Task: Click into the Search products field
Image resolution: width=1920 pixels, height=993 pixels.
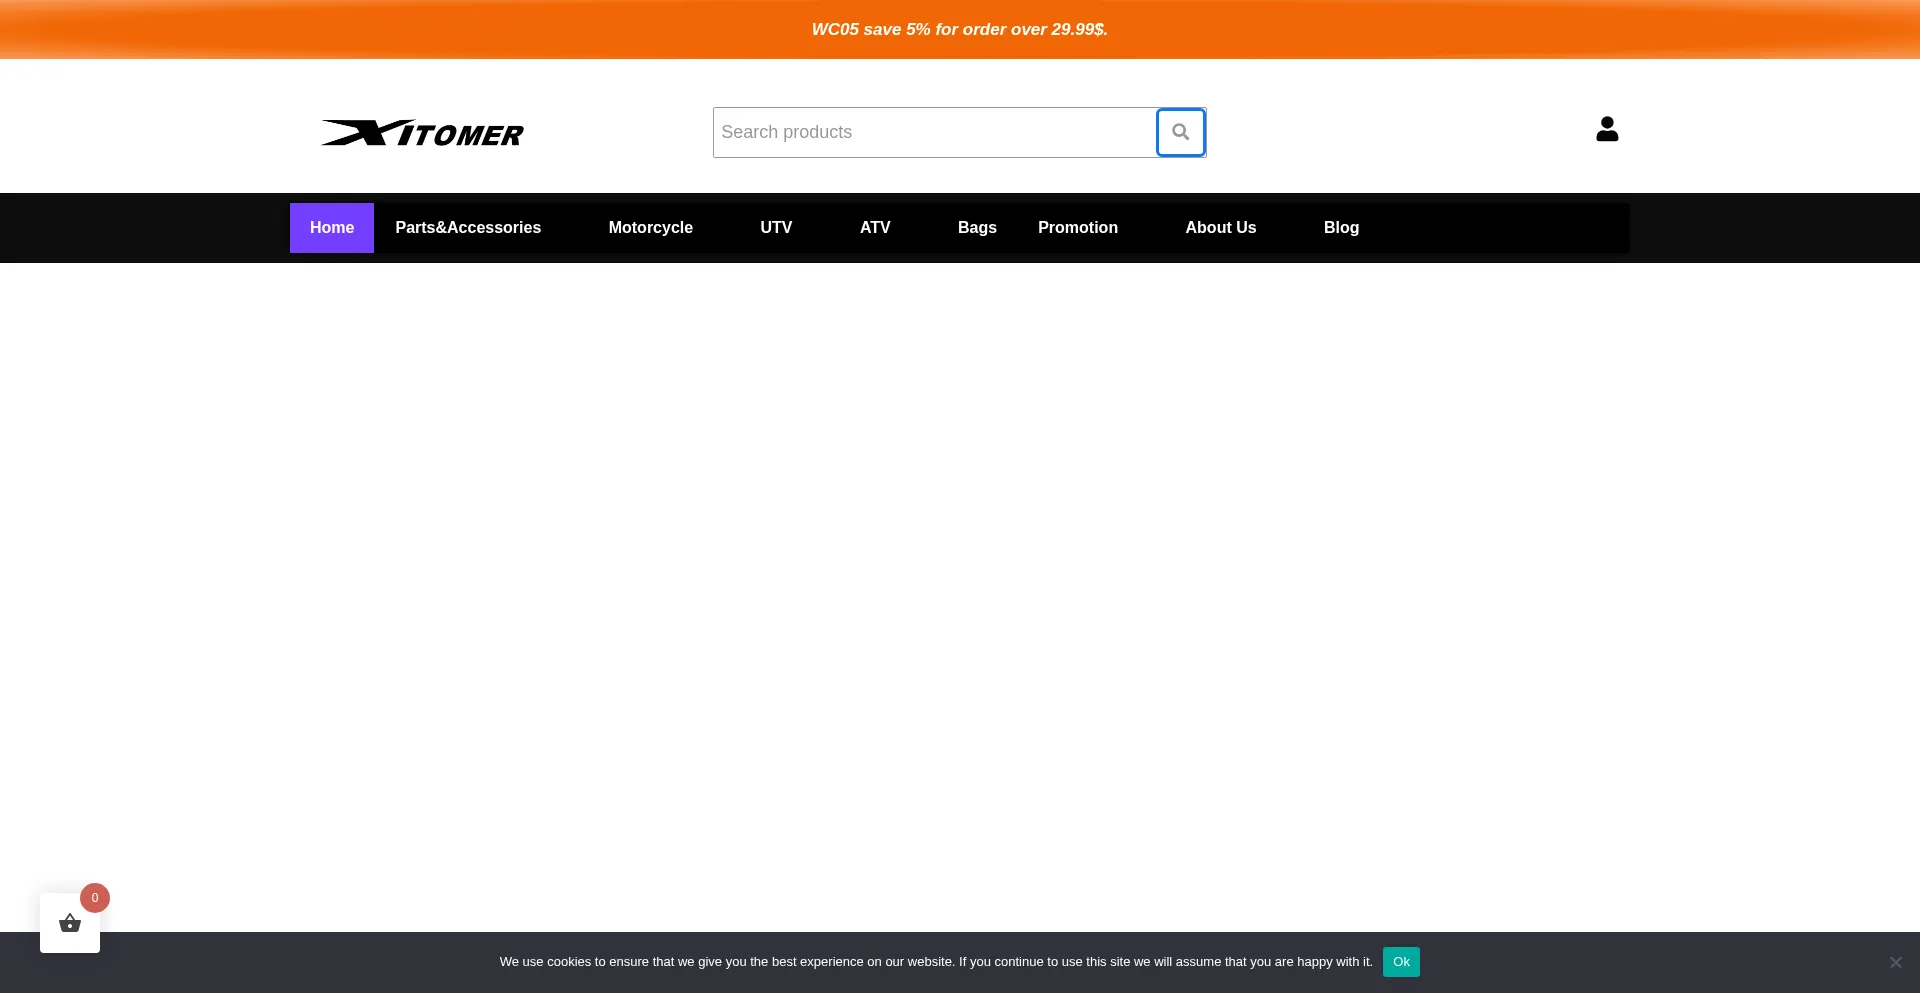Action: coord(934,132)
